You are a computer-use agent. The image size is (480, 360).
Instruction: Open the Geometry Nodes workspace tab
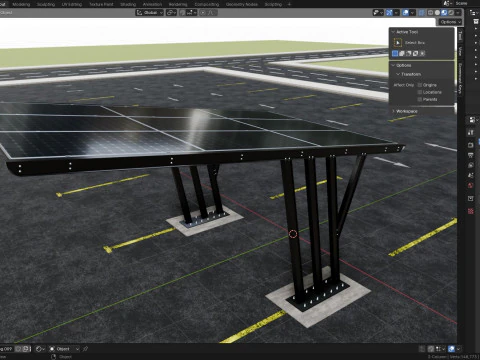(242, 4)
